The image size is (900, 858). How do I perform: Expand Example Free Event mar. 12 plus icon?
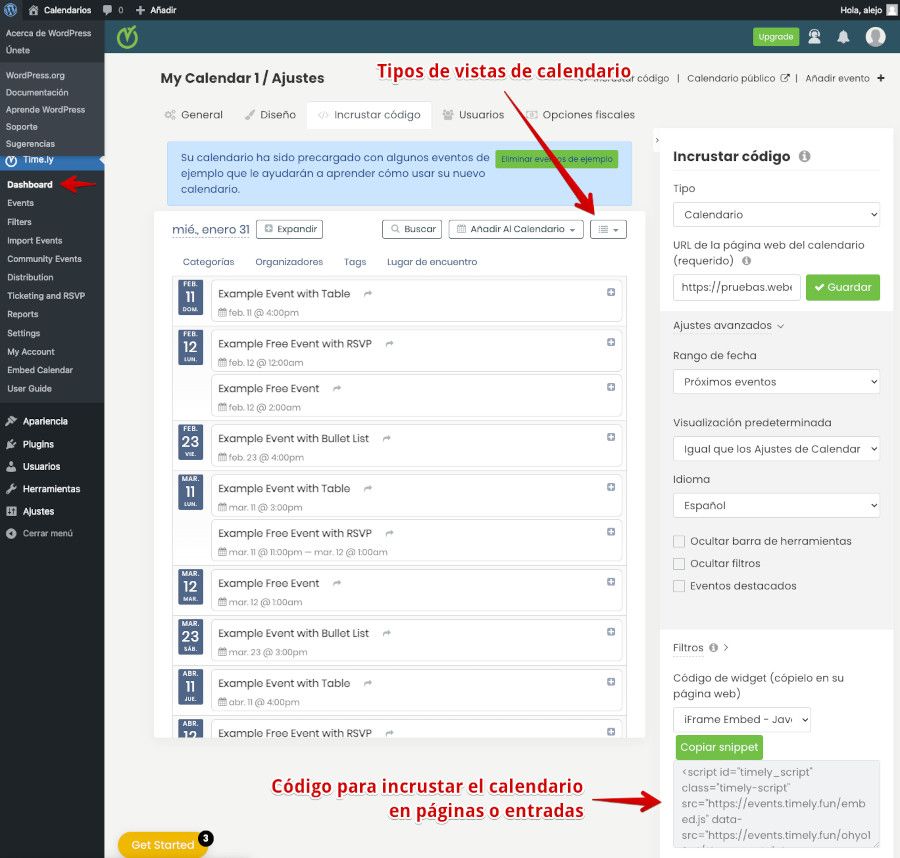tap(611, 581)
